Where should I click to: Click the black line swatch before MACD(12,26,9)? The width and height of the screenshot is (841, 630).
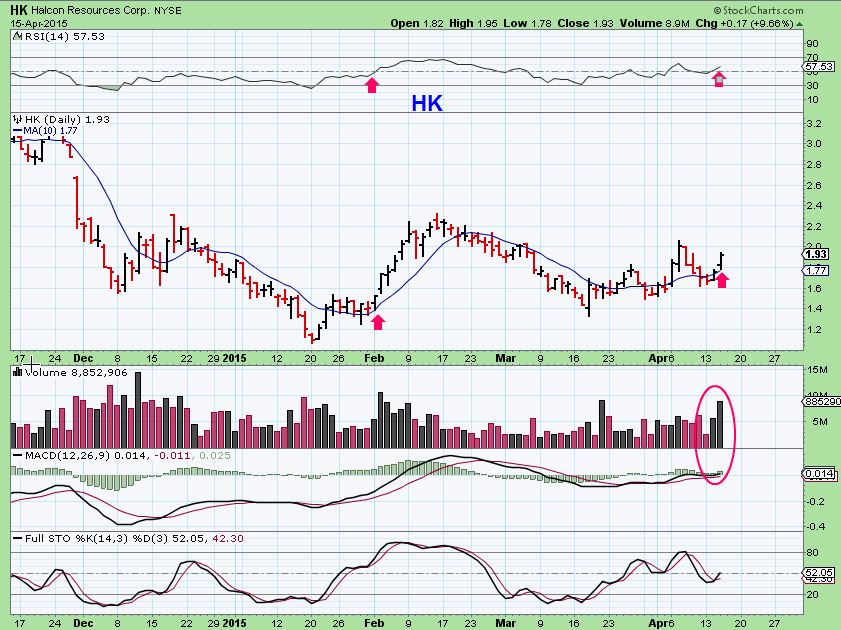point(17,455)
